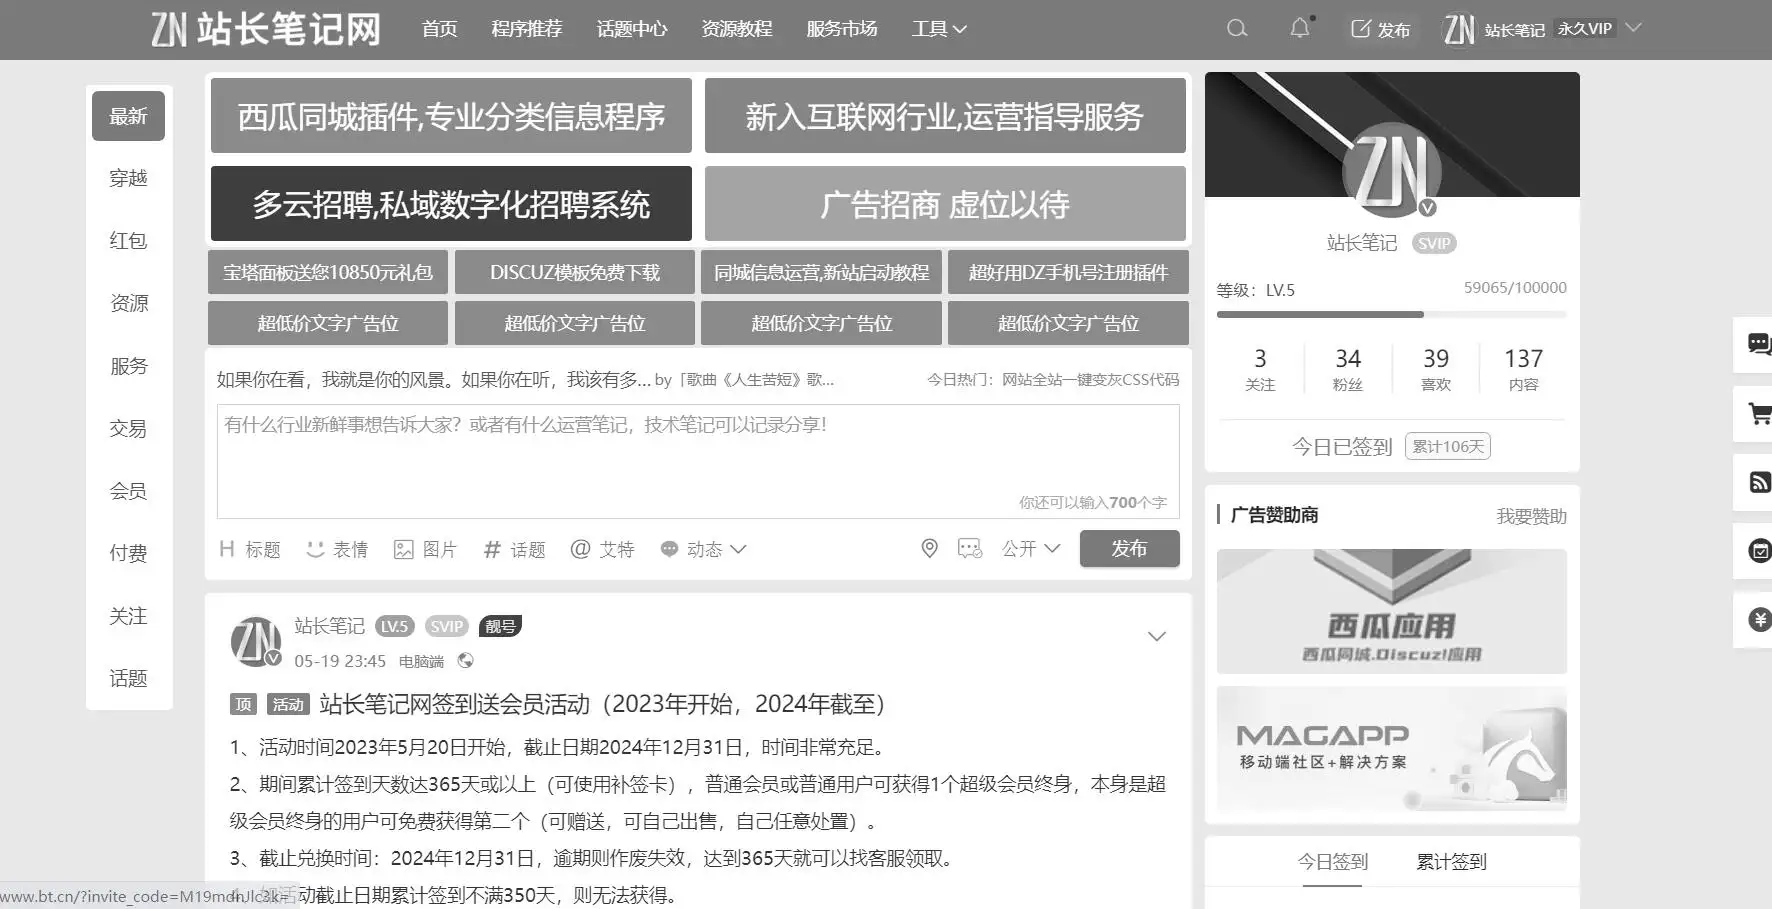The width and height of the screenshot is (1772, 909).
Task: Open the notification bell
Action: coord(1299,28)
